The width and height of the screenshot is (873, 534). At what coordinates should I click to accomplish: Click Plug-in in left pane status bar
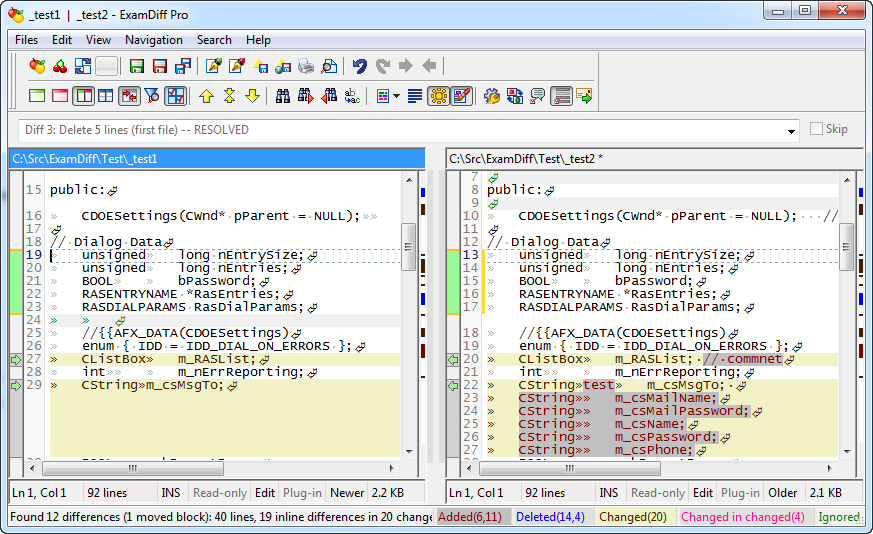click(302, 493)
